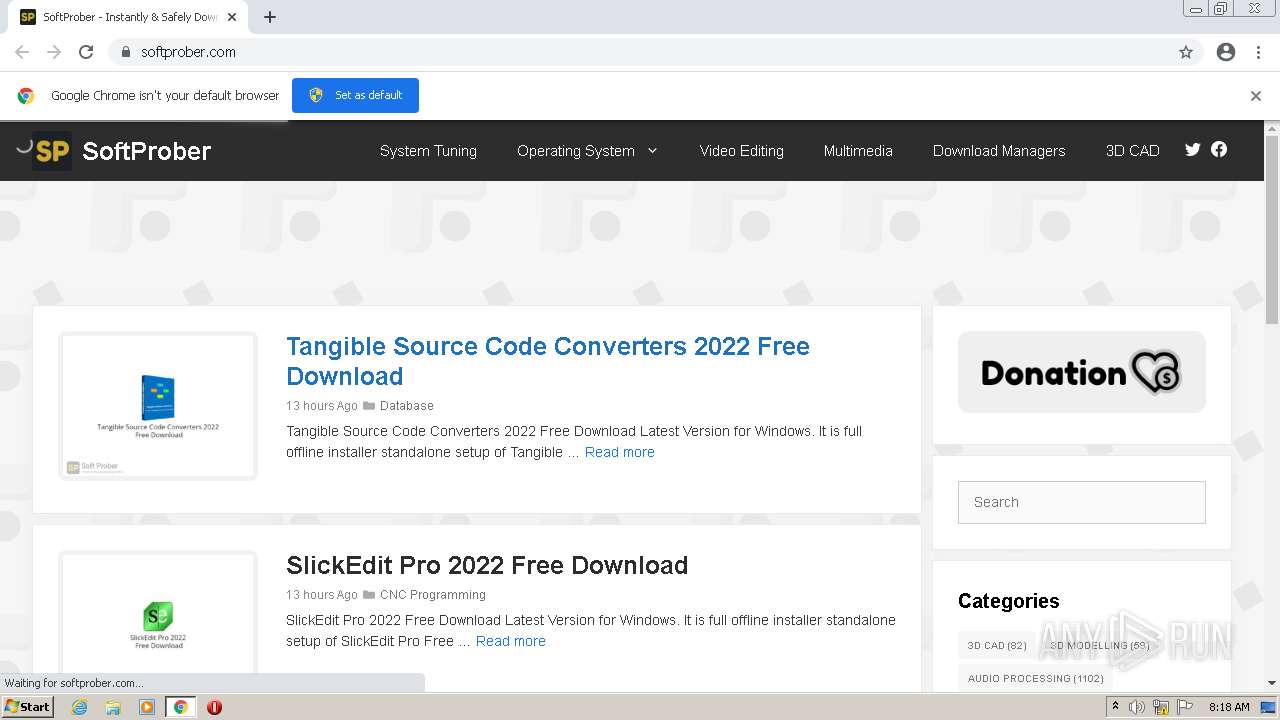The height and width of the screenshot is (720, 1280).
Task: Set Chrome as default browser
Action: click(x=355, y=95)
